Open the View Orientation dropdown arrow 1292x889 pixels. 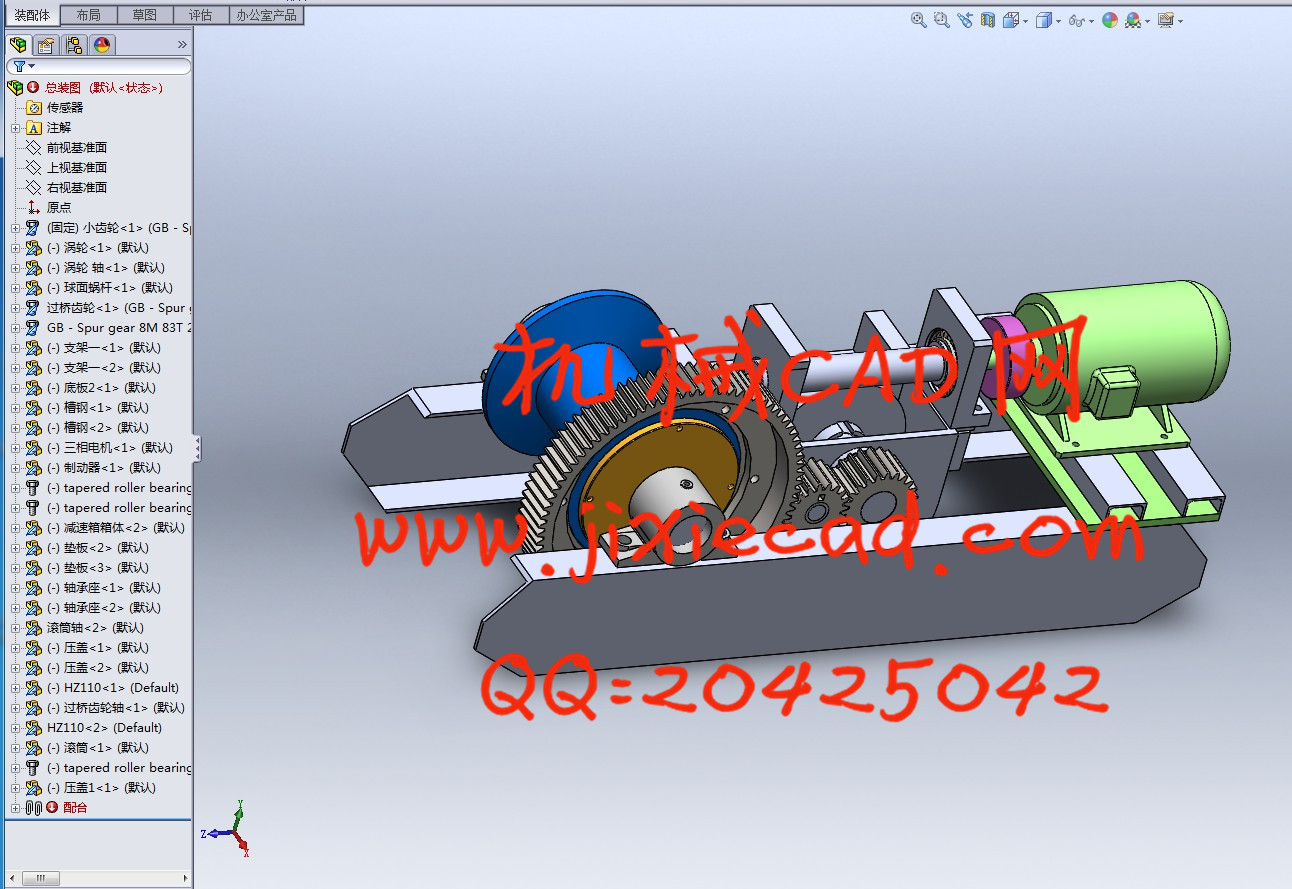point(1025,21)
